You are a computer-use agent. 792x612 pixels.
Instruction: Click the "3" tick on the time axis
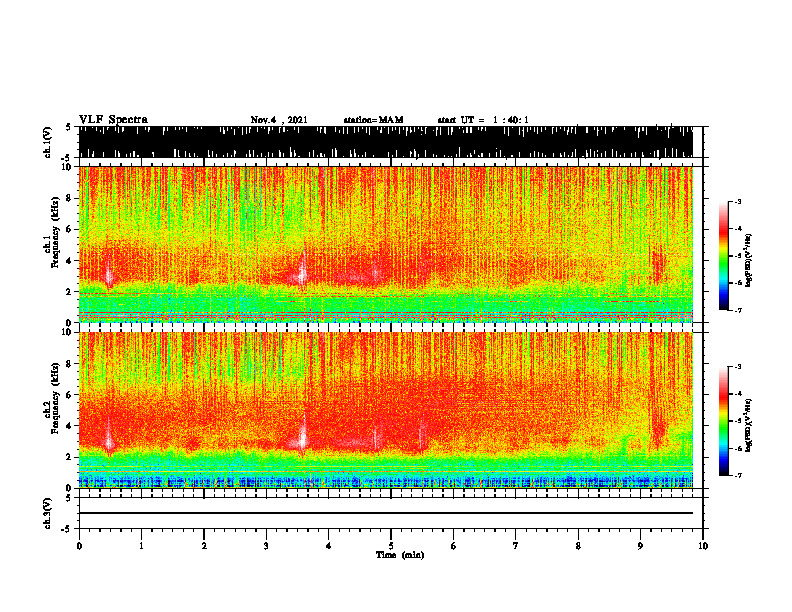pyautogui.click(x=266, y=546)
